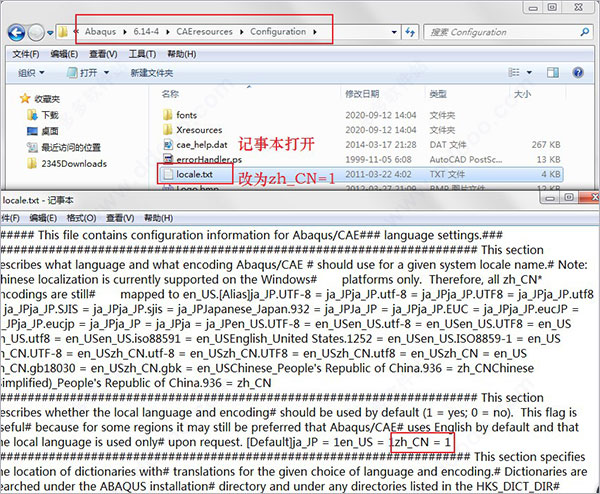The height and width of the screenshot is (494, 600).
Task: Sort files by 类型 column header
Action: pos(438,94)
